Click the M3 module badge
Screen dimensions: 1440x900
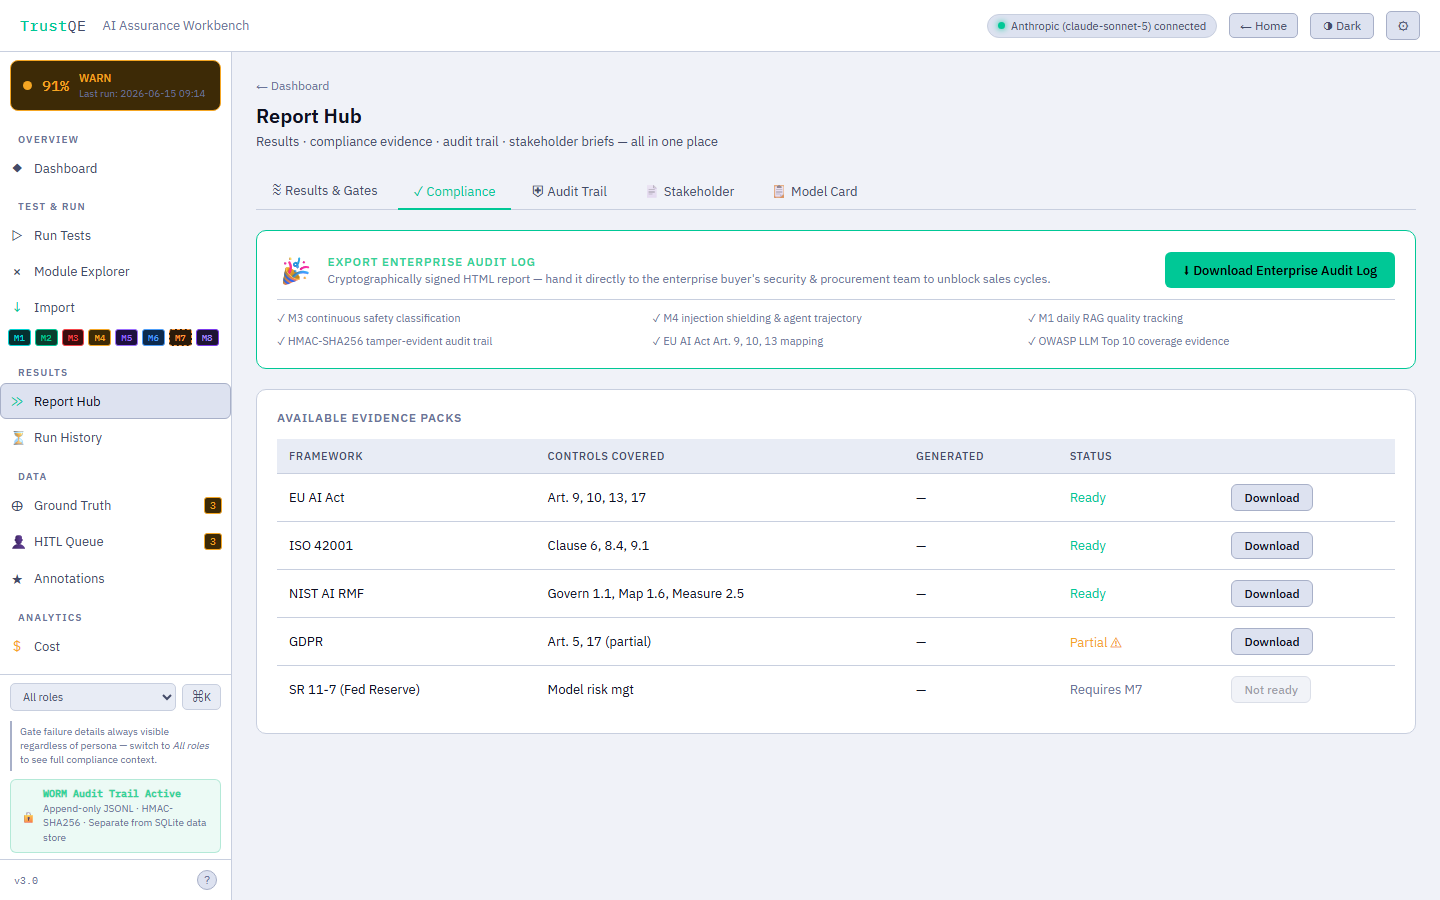tap(73, 338)
